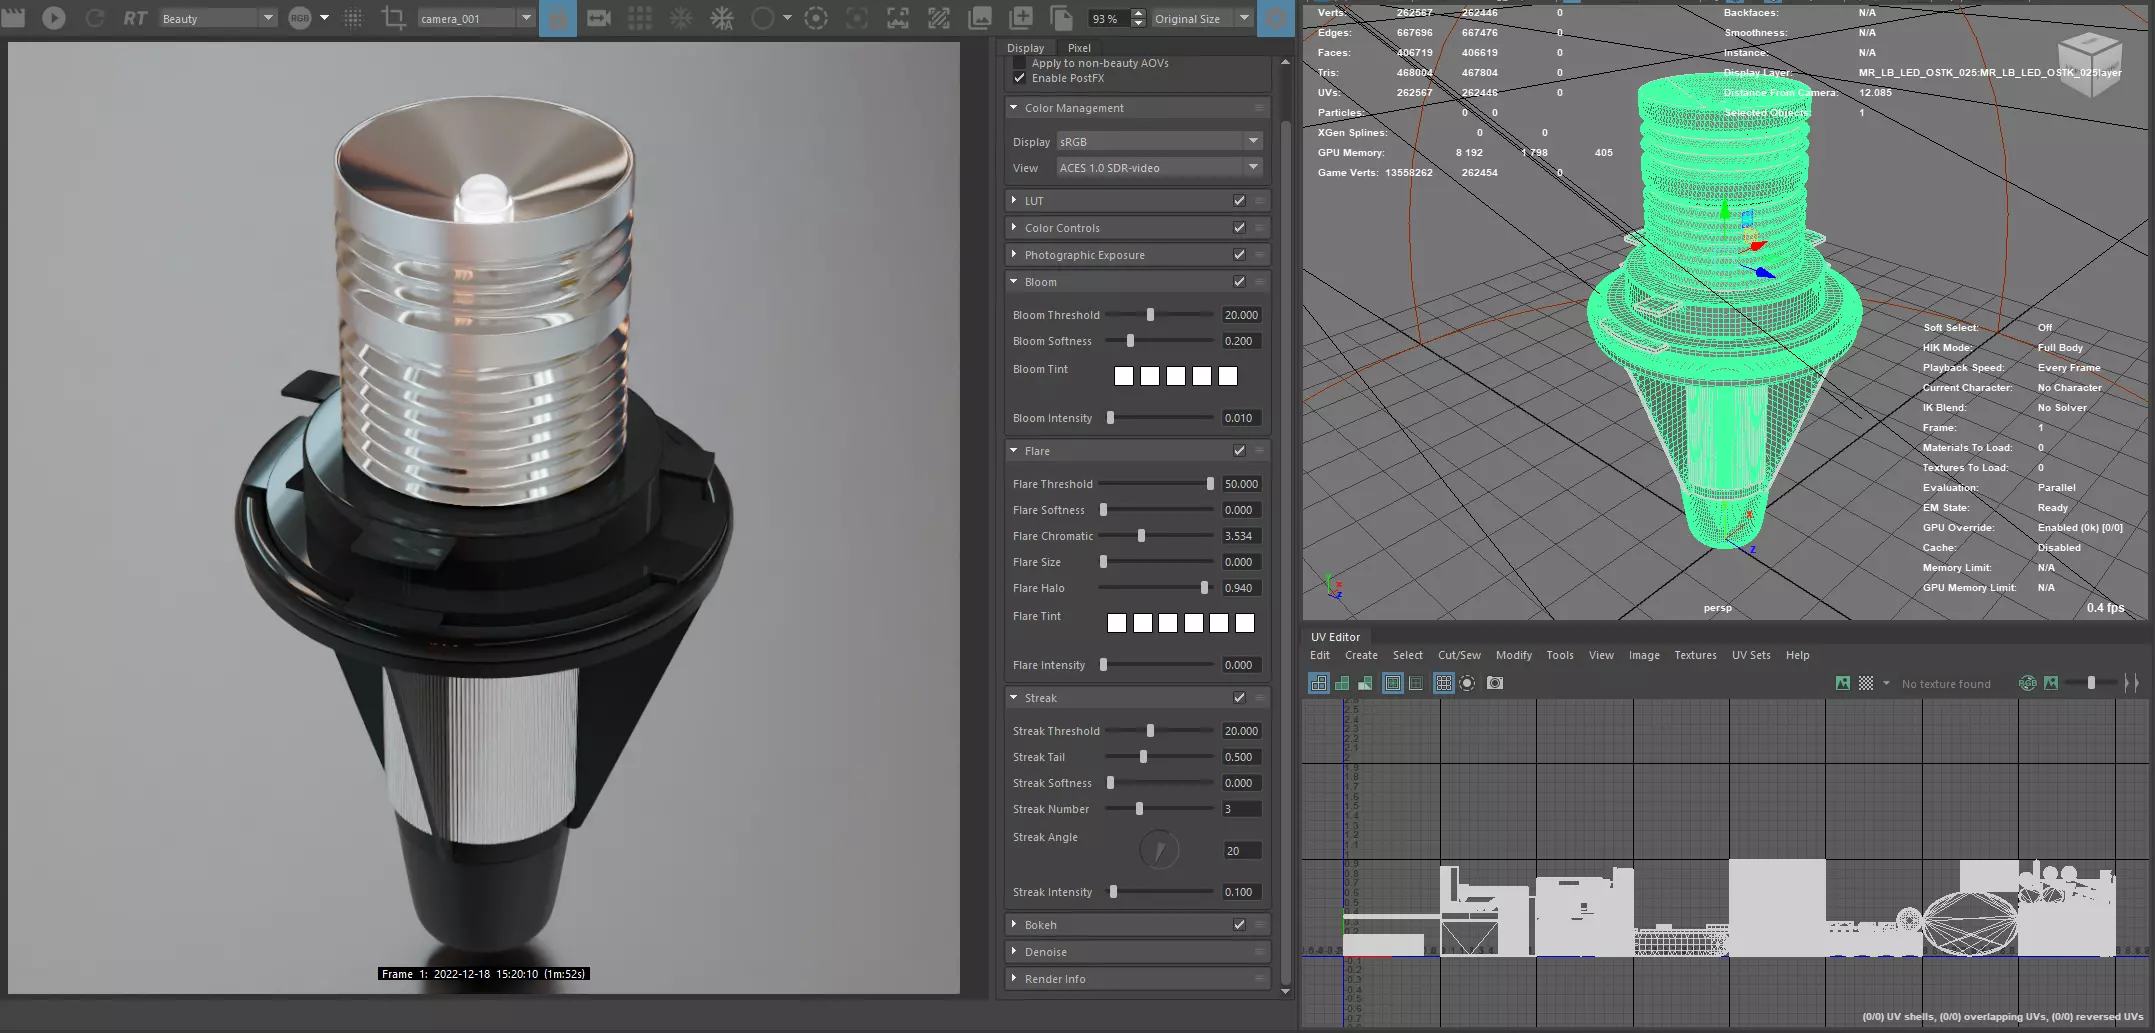Screen dimensions: 2155x1033
Task: Open UV Editor Cut/Sew menu
Action: (1459, 655)
